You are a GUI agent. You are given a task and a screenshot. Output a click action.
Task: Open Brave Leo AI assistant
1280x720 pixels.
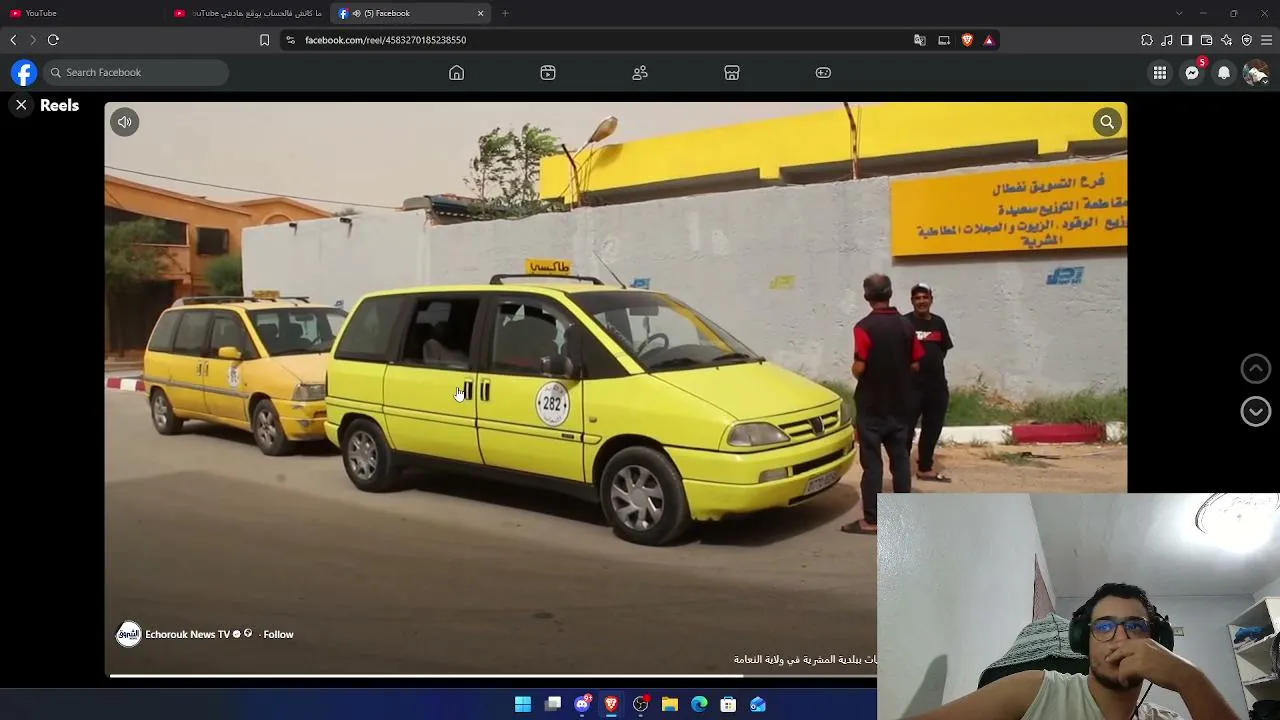click(1226, 40)
